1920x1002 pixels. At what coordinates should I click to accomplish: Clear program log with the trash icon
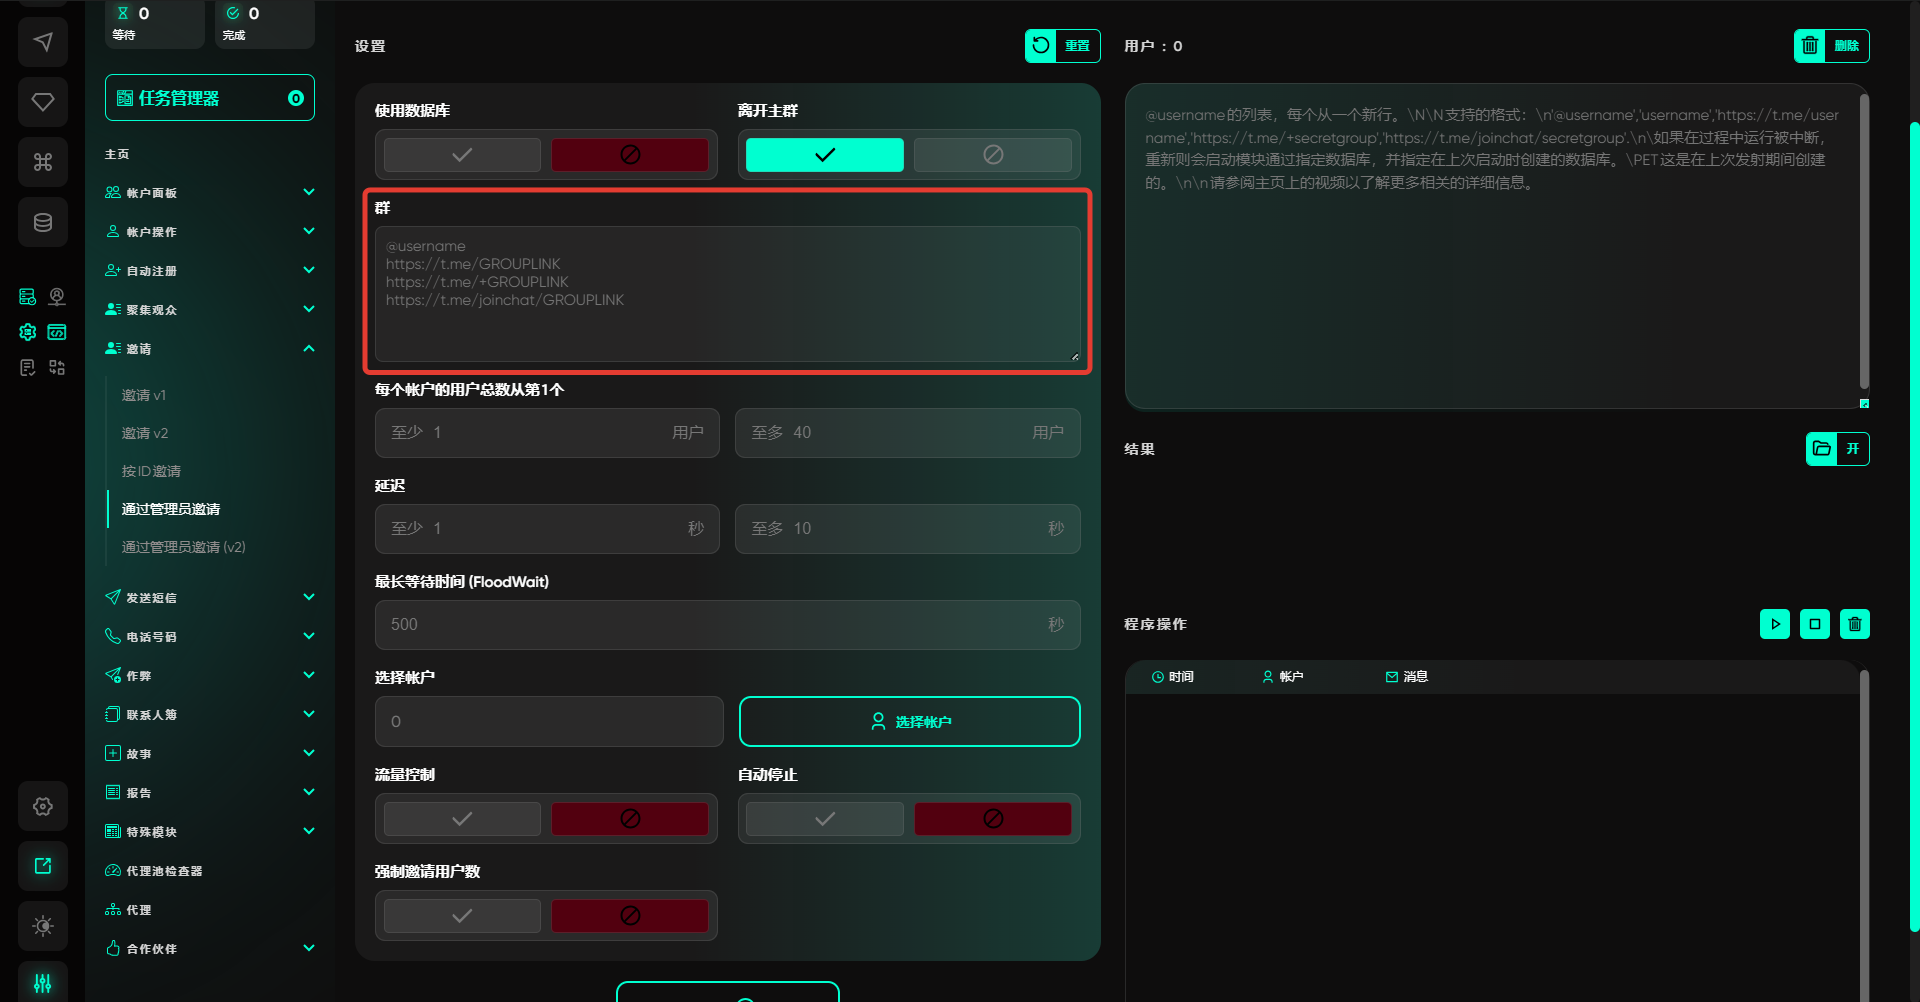click(x=1854, y=624)
